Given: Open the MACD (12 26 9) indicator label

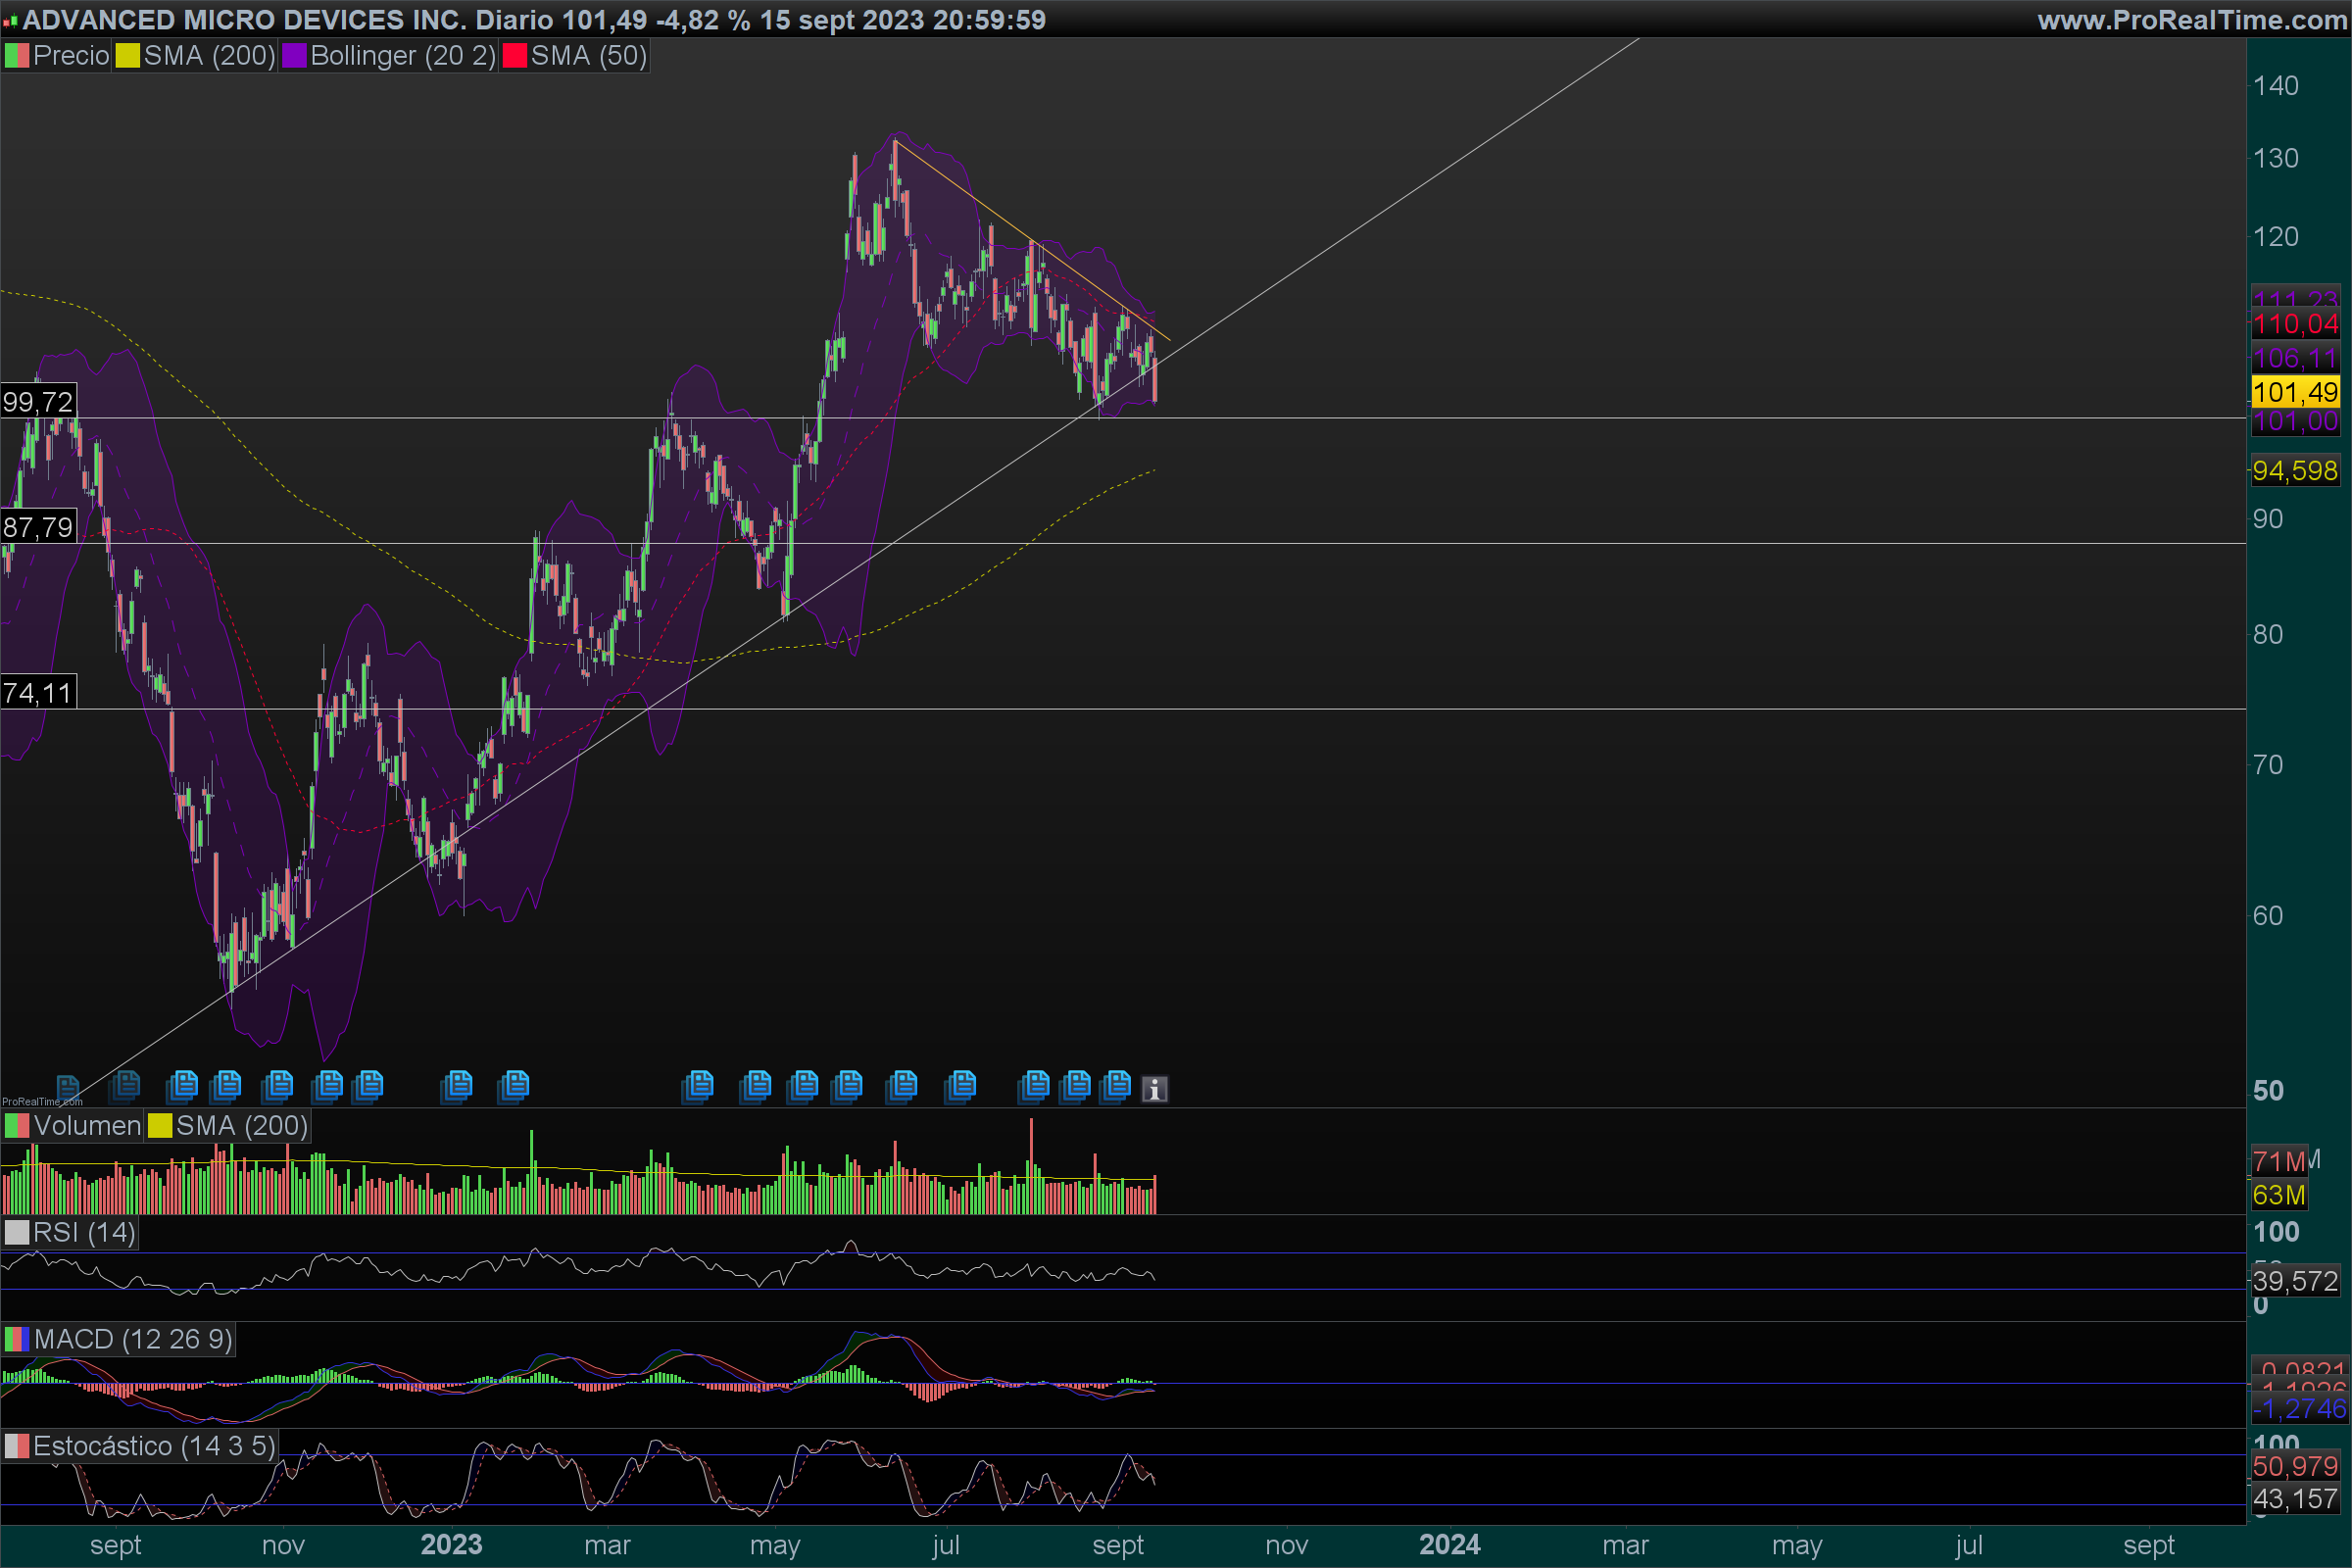Looking at the screenshot, I should pyautogui.click(x=132, y=1339).
